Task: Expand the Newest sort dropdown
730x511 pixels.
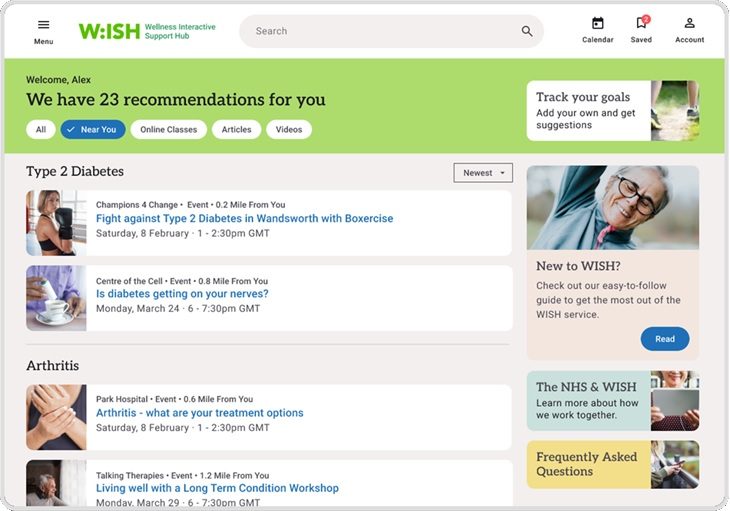Action: coord(483,173)
